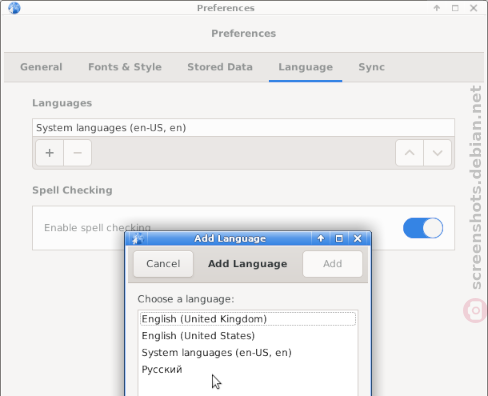
Task: Close the Preferences window
Action: [x=473, y=8]
